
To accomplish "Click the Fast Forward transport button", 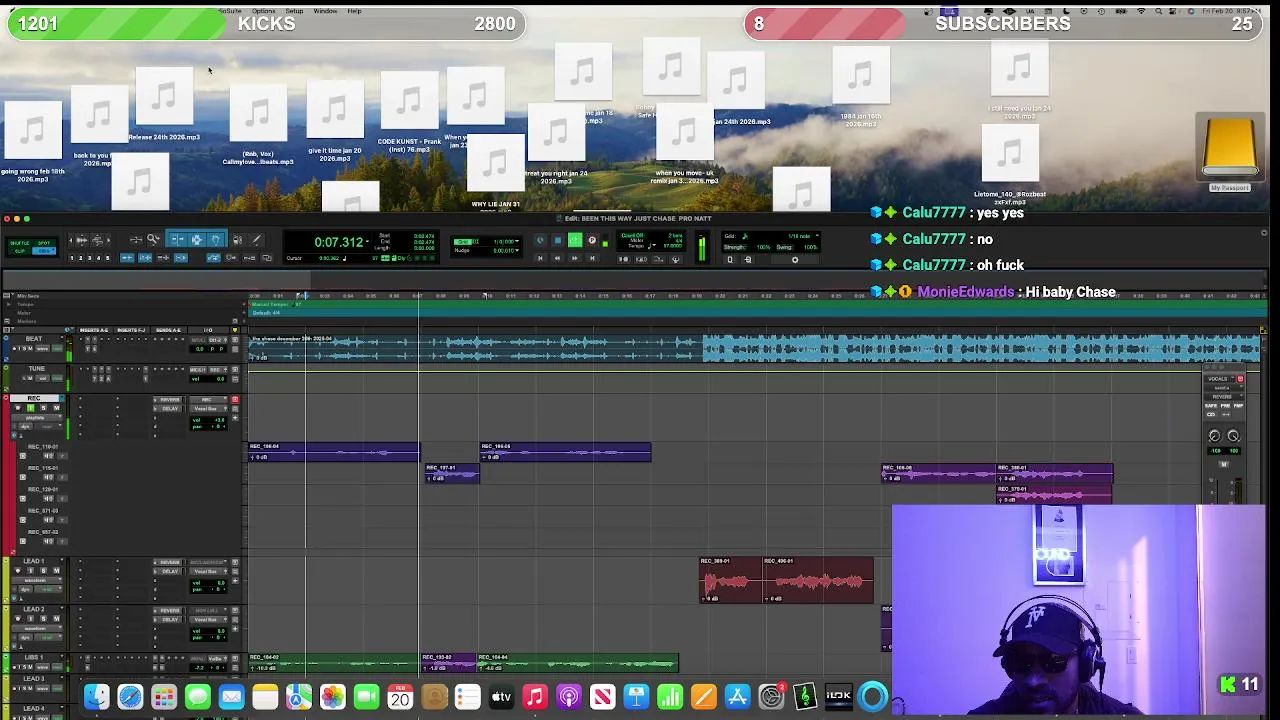I will [x=575, y=258].
